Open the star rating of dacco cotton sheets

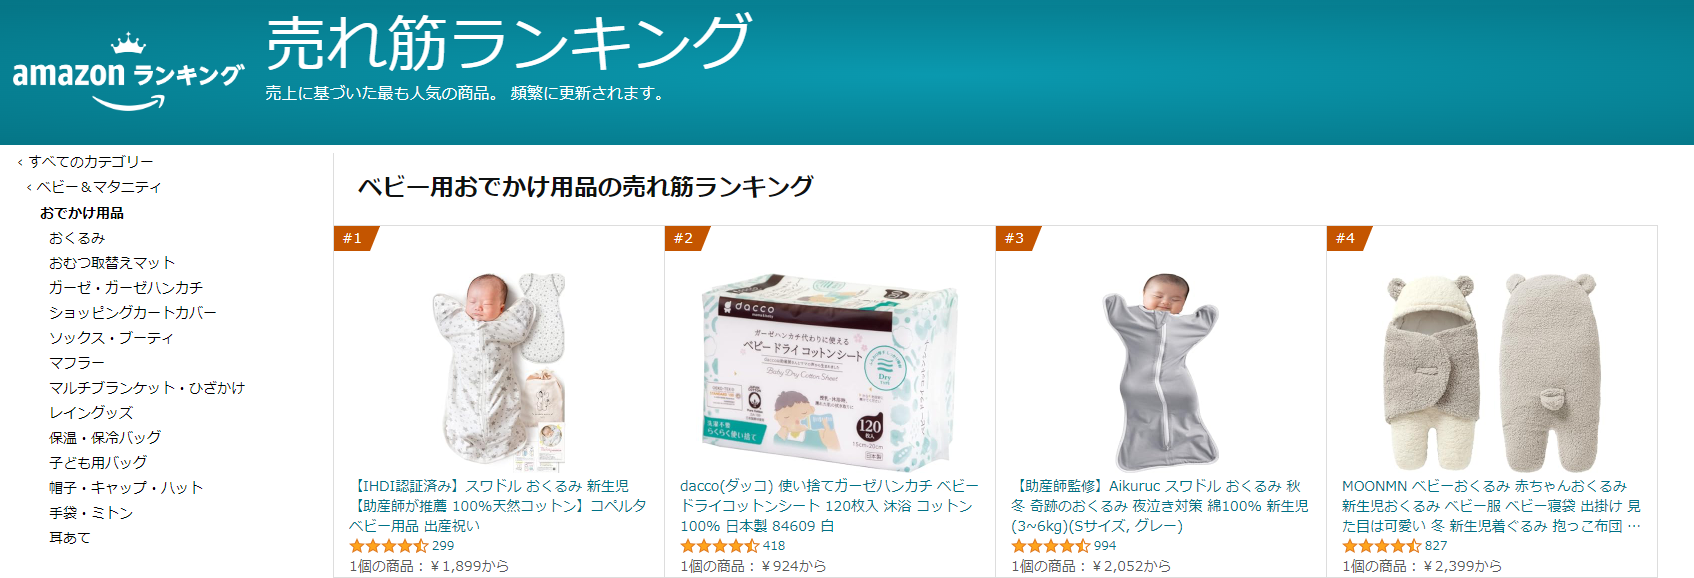point(720,546)
